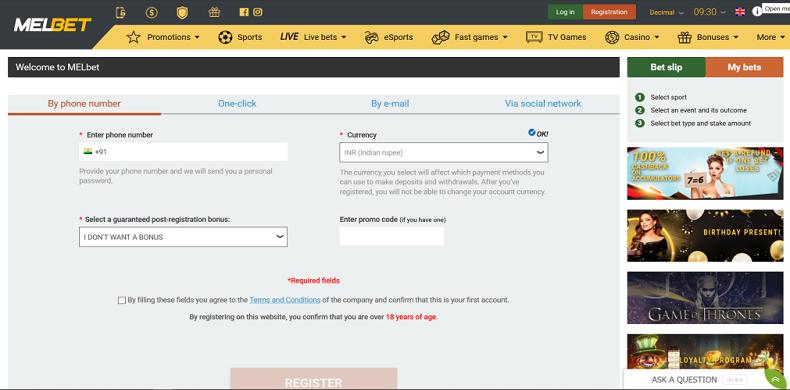Switch to By phone number tab
The image size is (790, 390).
(84, 104)
